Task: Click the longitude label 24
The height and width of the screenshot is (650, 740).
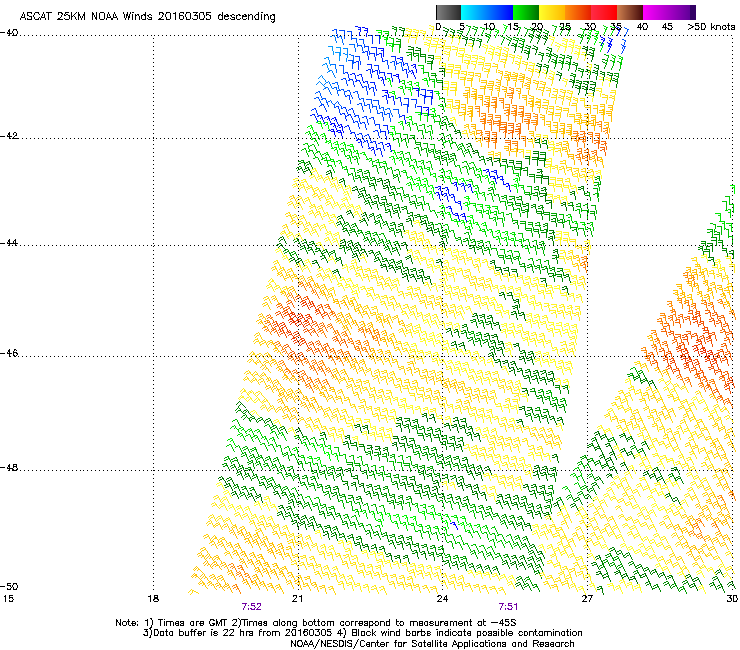Action: tap(442, 599)
